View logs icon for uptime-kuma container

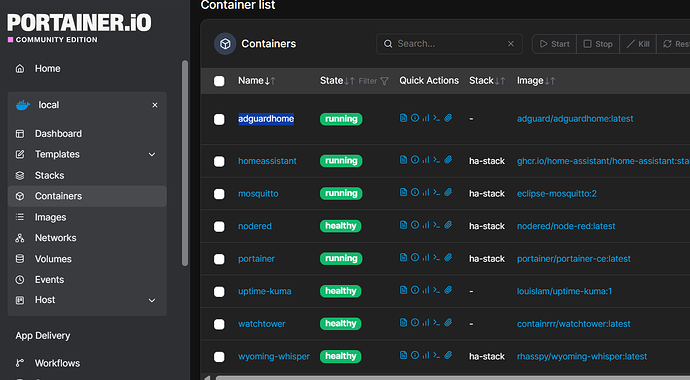point(403,290)
